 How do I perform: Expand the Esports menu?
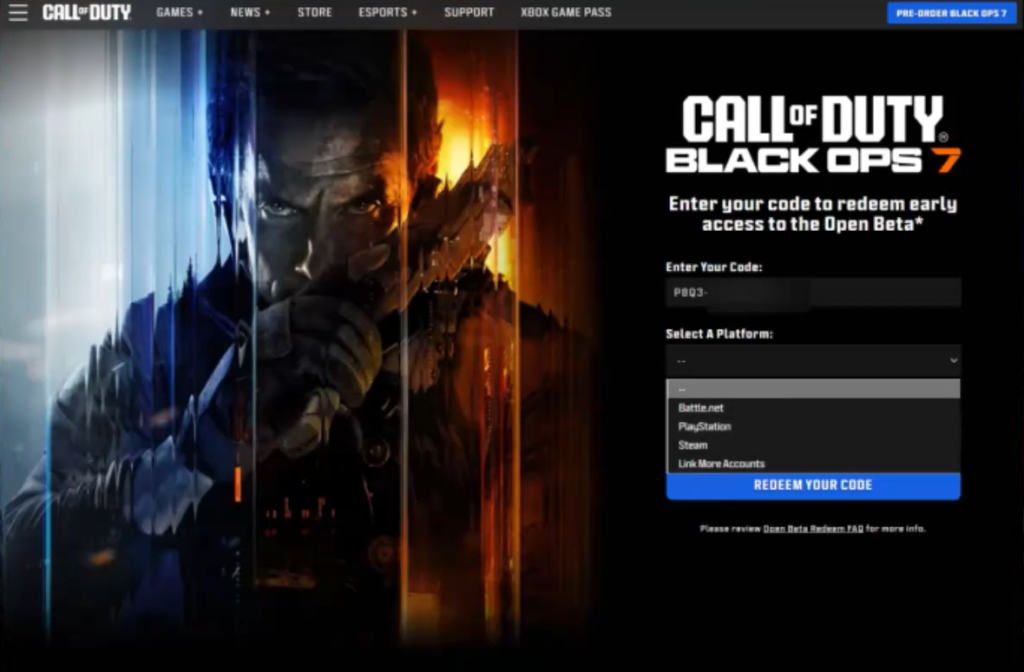pos(388,13)
